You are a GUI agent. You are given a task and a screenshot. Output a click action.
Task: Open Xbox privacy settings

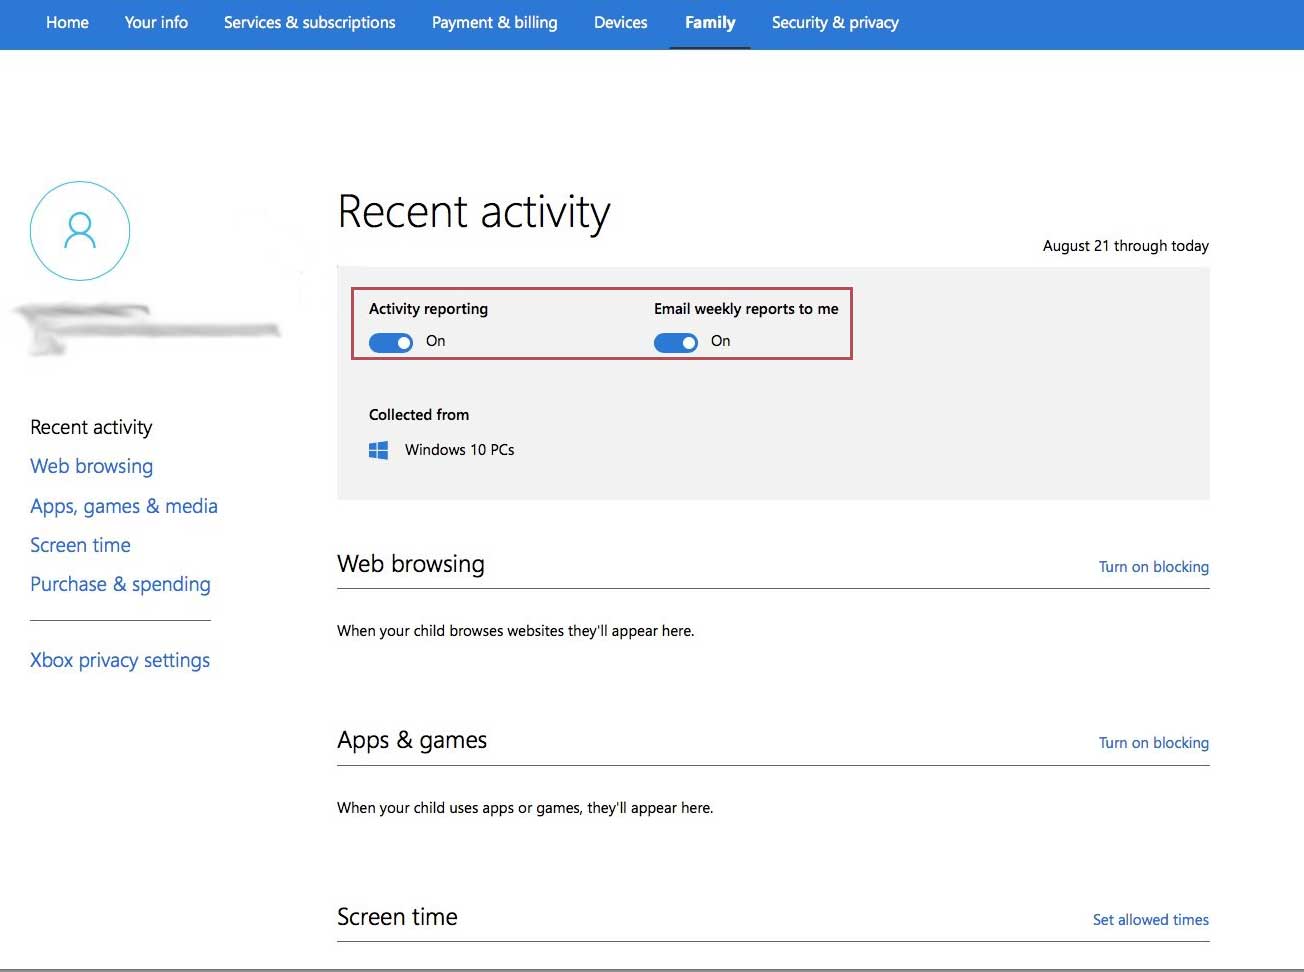coord(120,660)
